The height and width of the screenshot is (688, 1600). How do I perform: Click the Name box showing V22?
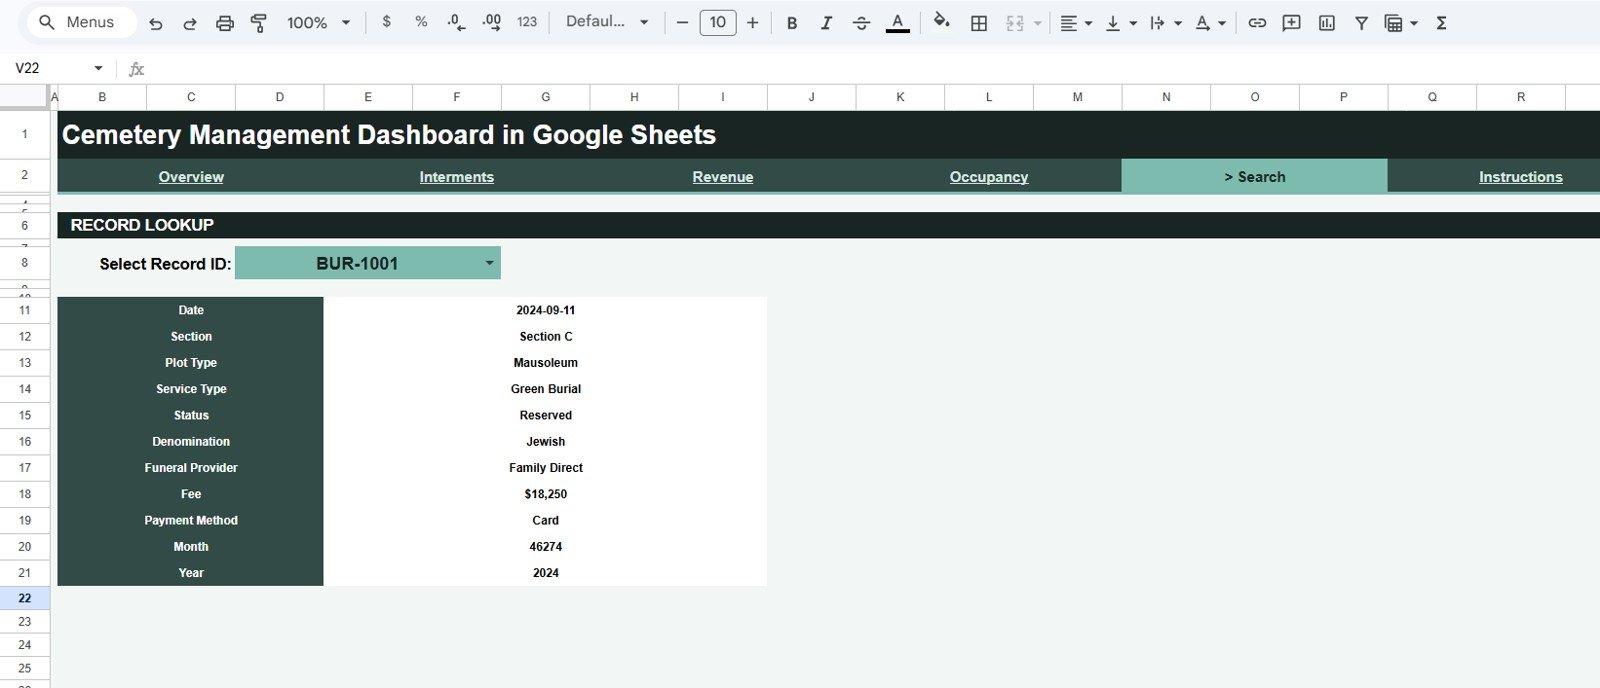coord(48,68)
